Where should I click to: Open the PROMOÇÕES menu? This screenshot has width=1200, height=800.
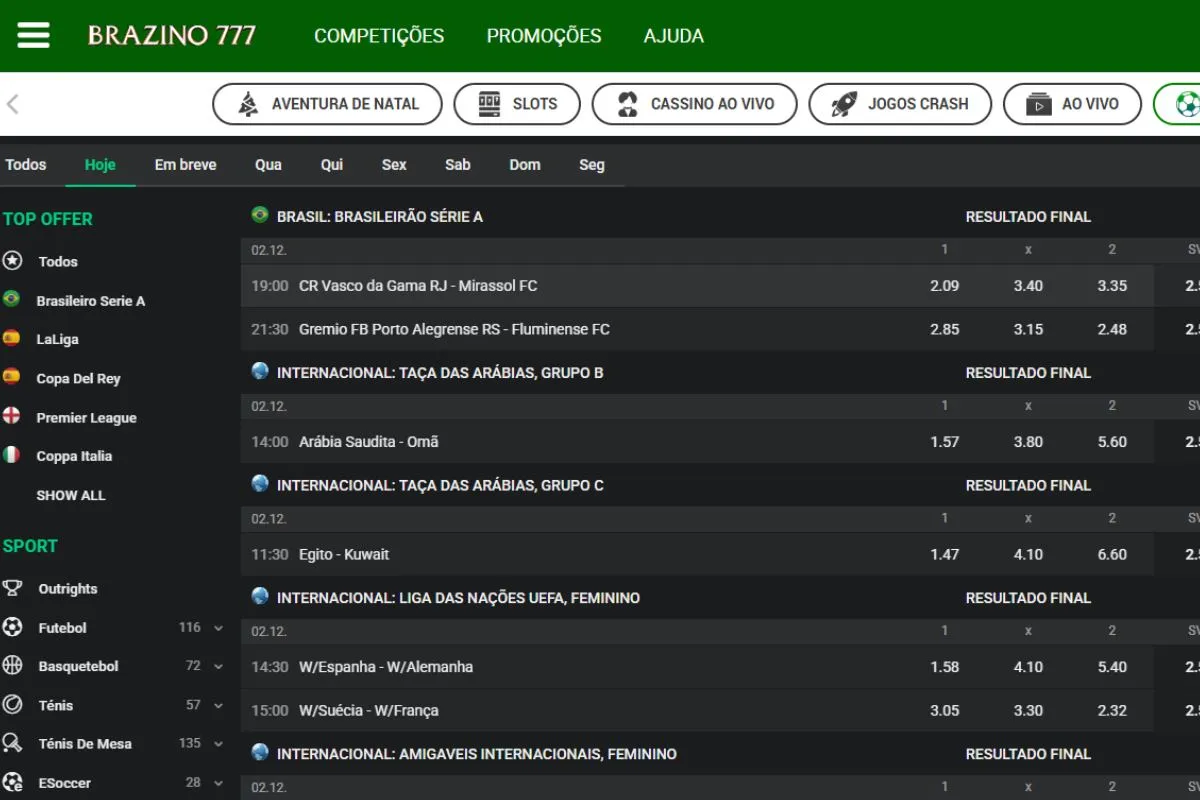coord(544,36)
